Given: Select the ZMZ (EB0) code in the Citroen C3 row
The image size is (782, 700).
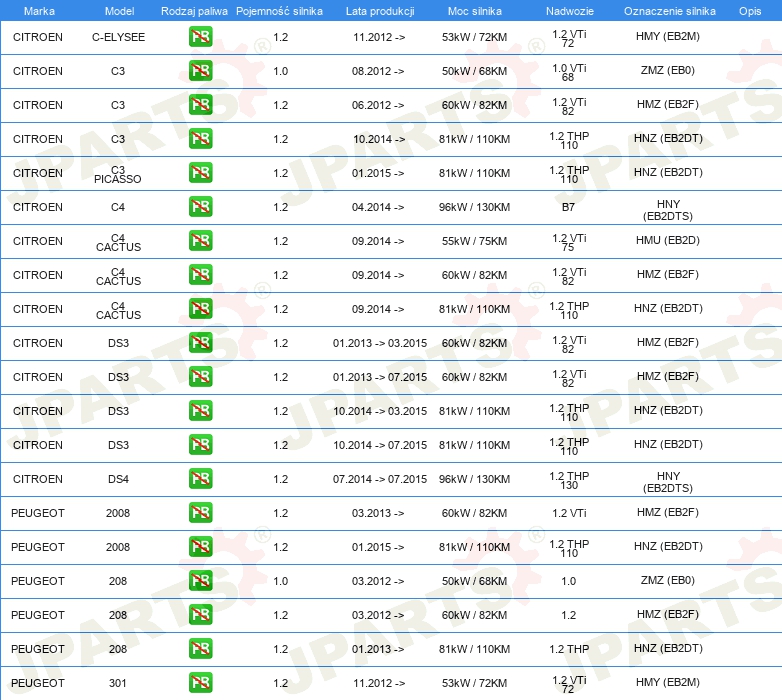Looking at the screenshot, I should click(668, 70).
